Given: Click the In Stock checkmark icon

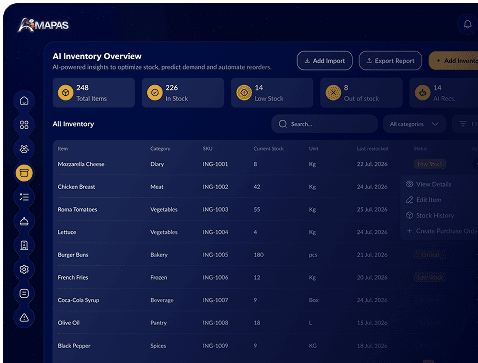Looking at the screenshot, I should [155, 93].
